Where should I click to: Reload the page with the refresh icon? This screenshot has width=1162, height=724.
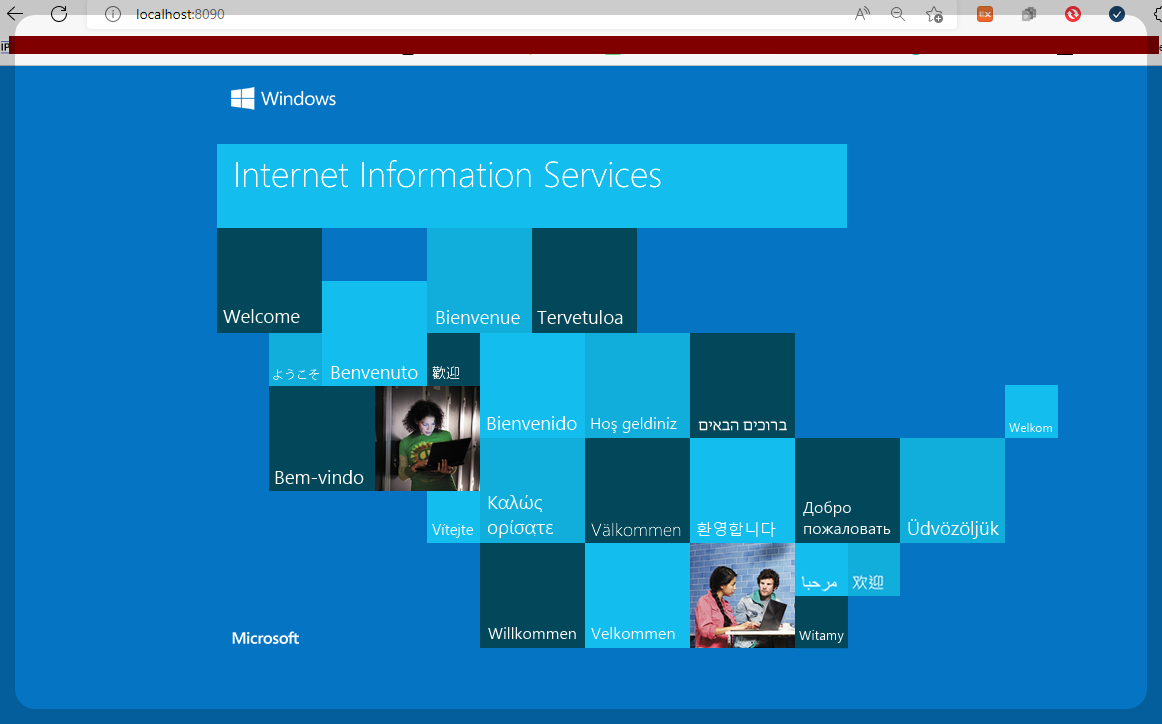point(59,14)
